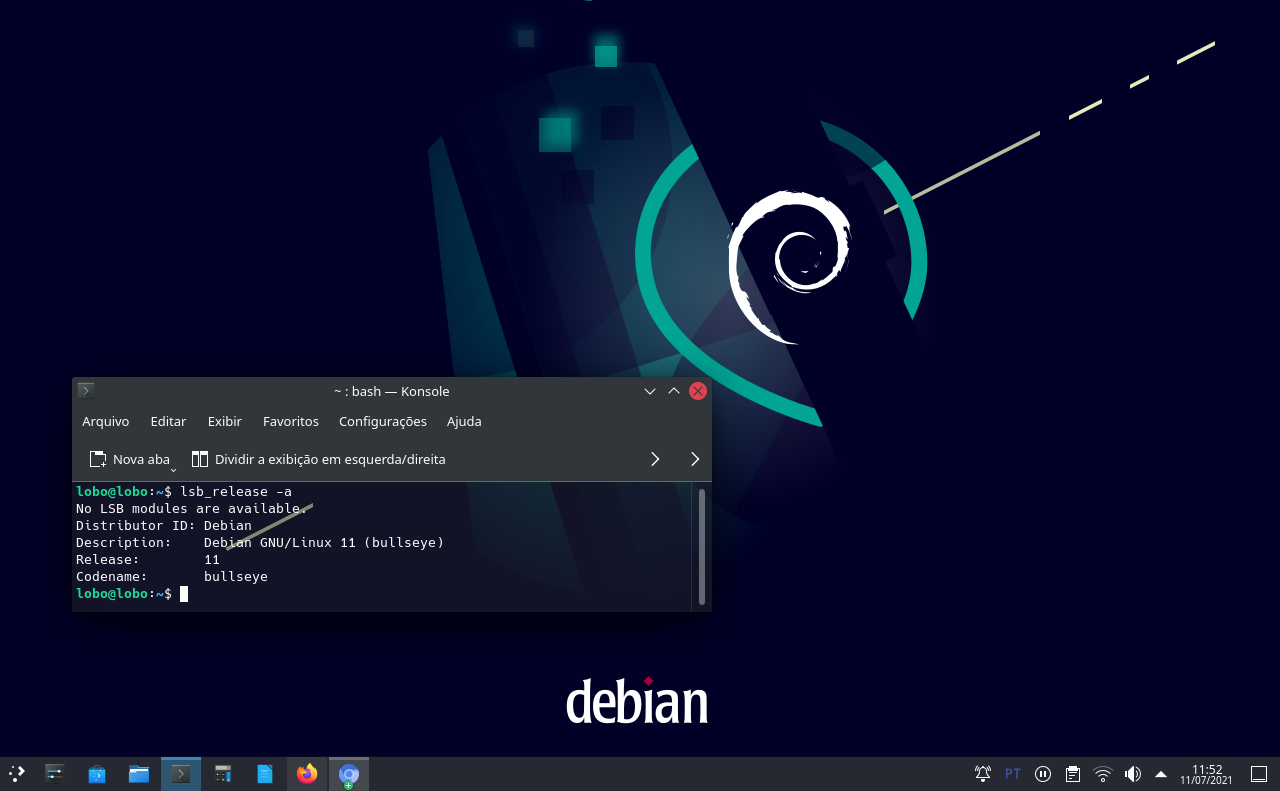Launch Firefox from the taskbar

(306, 773)
